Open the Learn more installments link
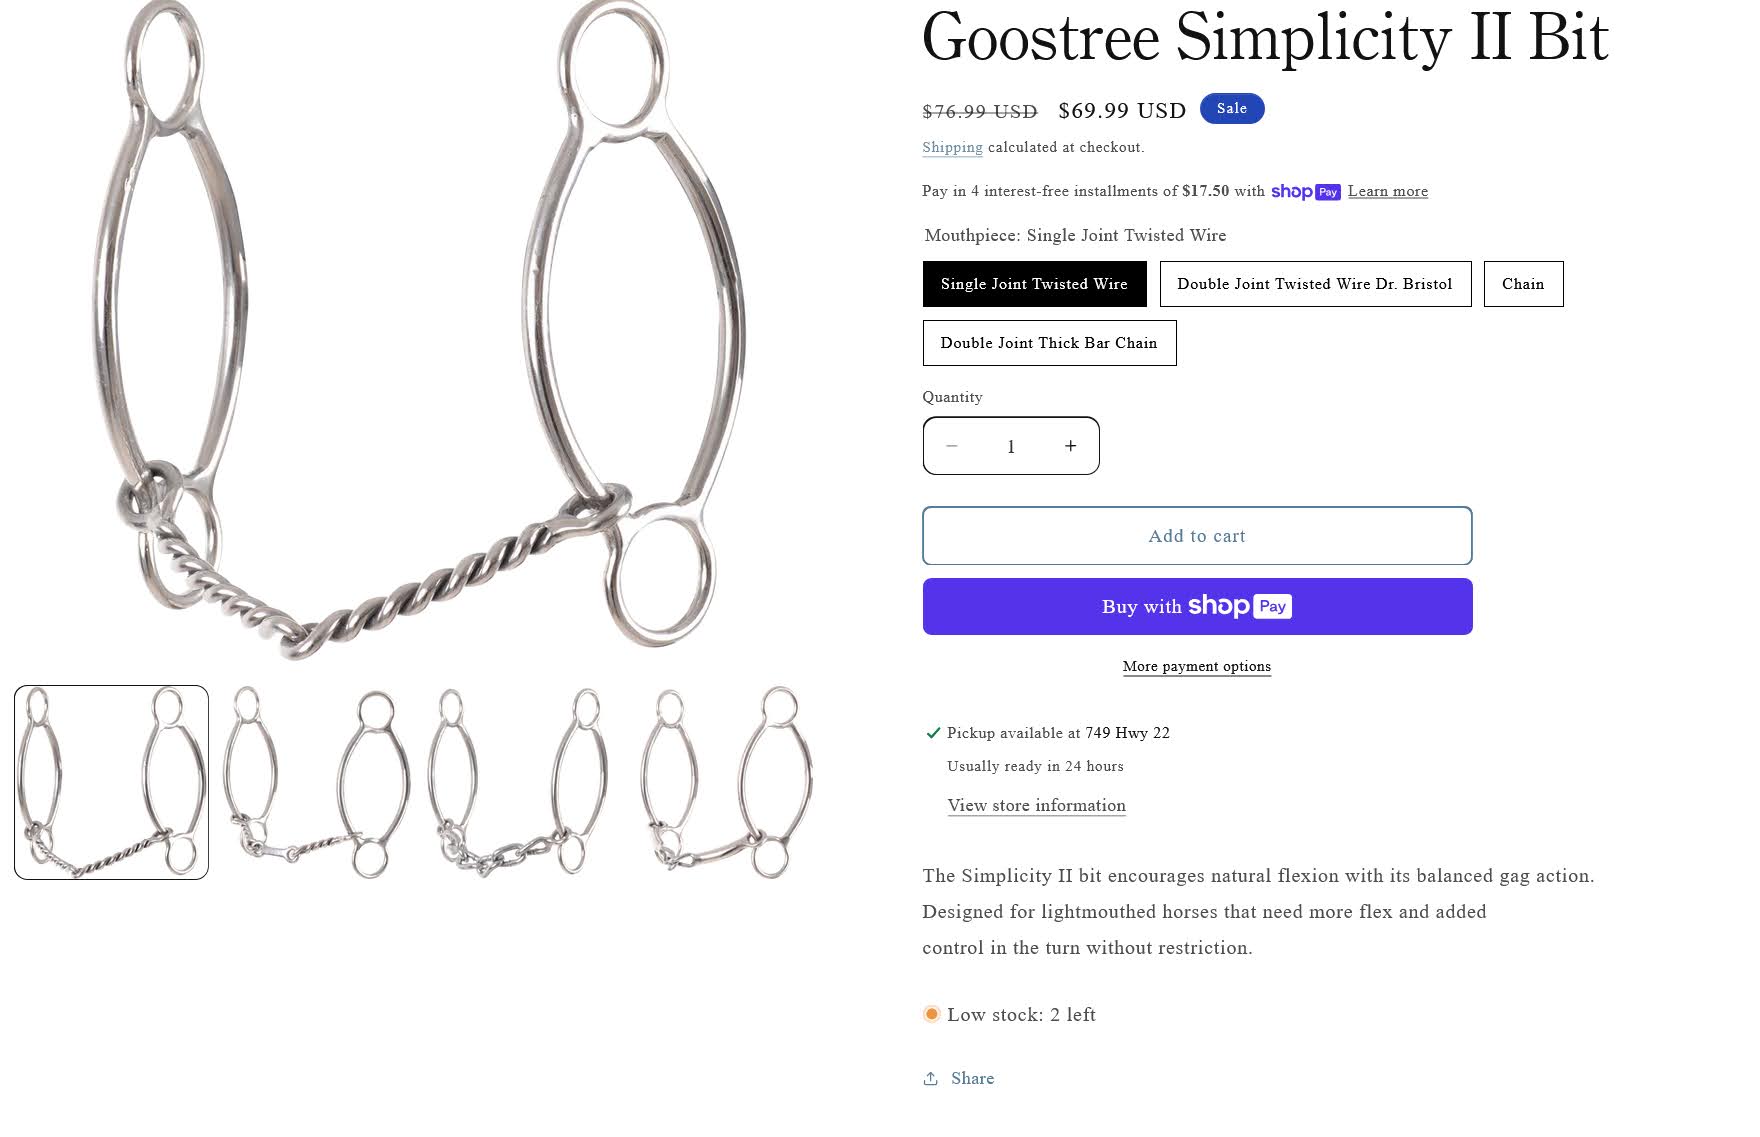1760x1137 pixels. click(x=1388, y=191)
